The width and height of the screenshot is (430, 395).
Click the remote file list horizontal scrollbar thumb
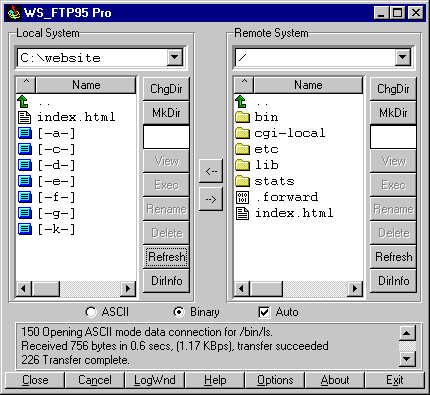coord(266,288)
